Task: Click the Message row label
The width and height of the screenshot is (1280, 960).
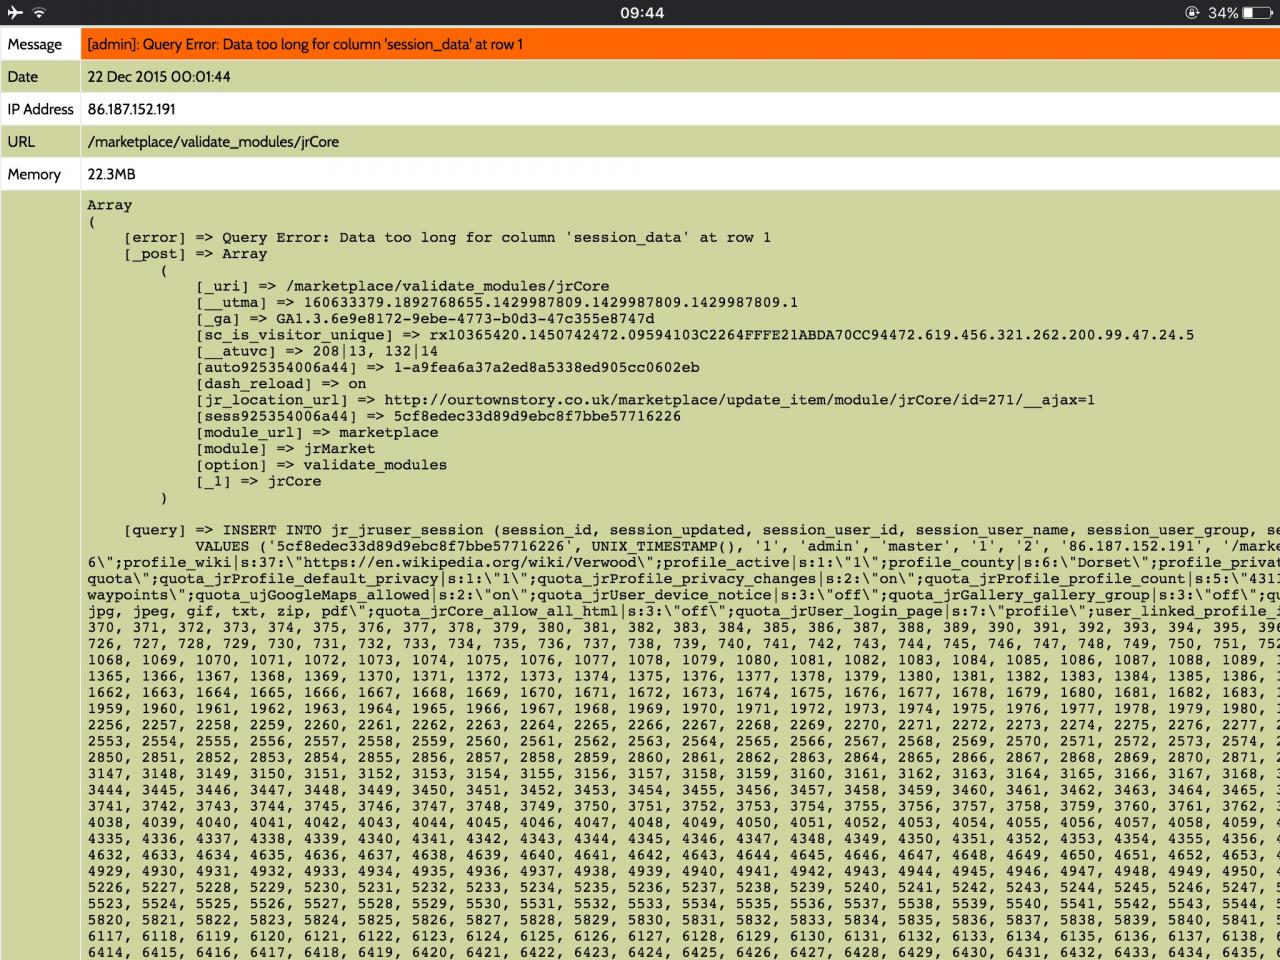Action: pyautogui.click(x=35, y=44)
